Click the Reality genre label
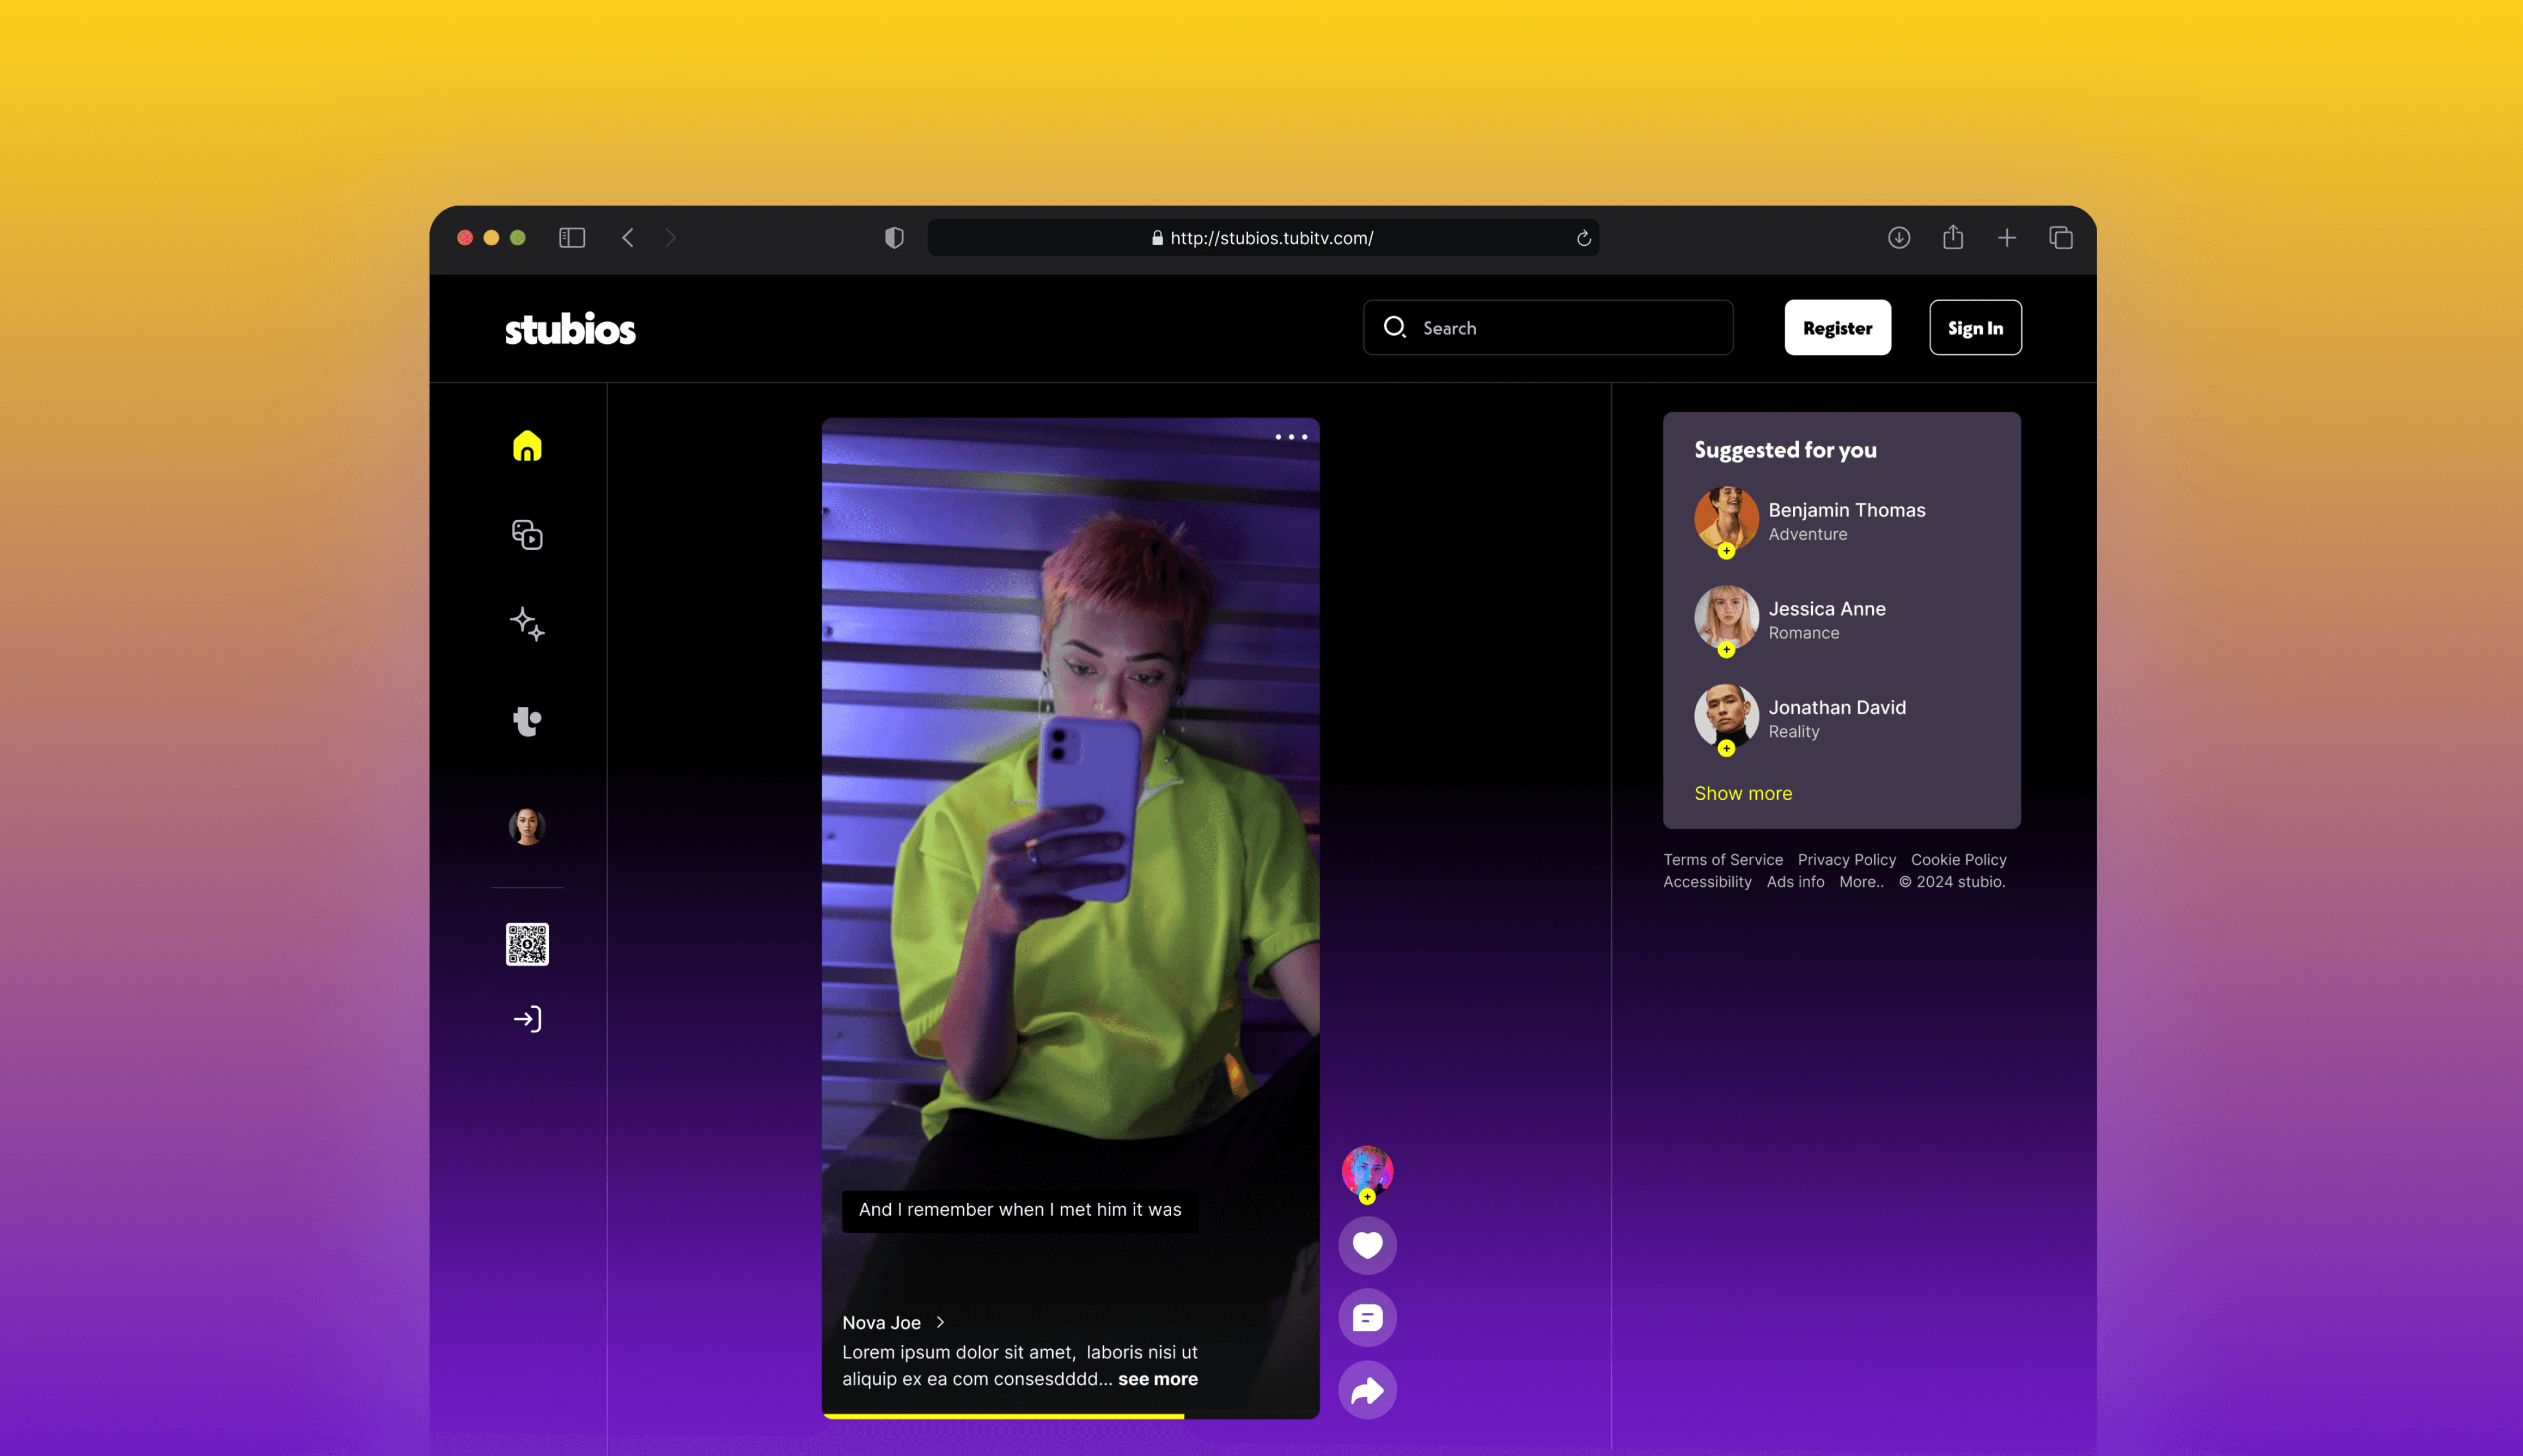This screenshot has height=1456, width=2523. pos(1794,732)
